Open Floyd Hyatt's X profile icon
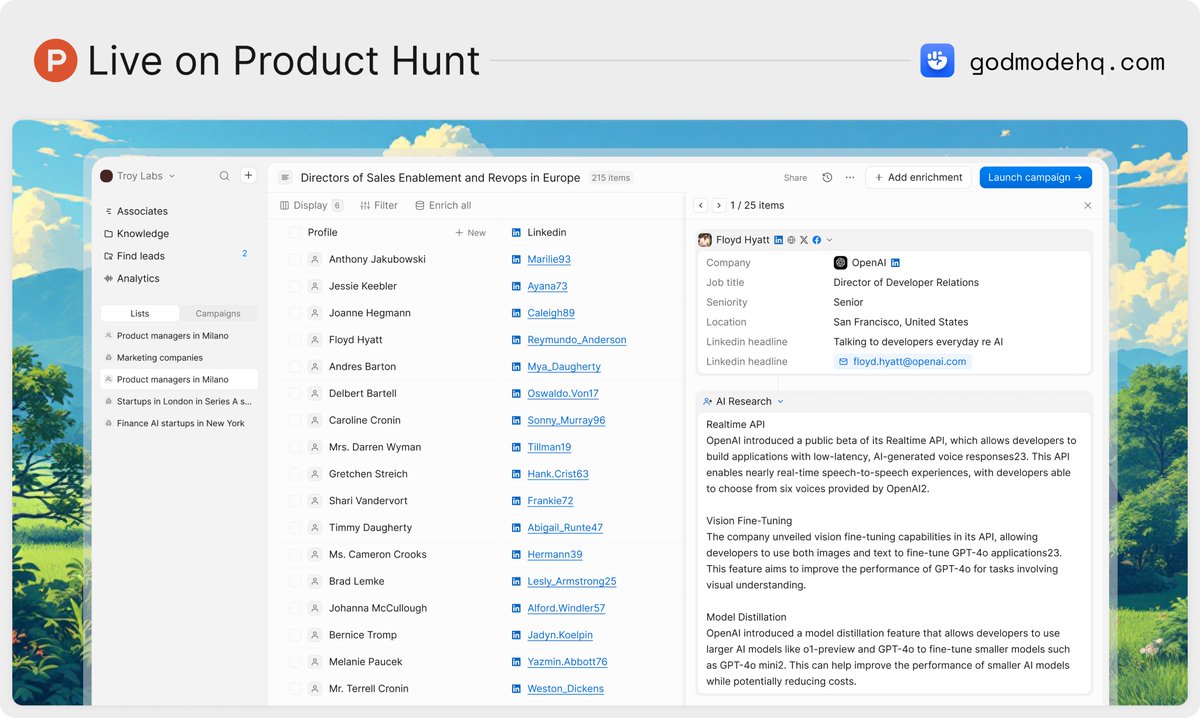1200x718 pixels. coord(804,240)
